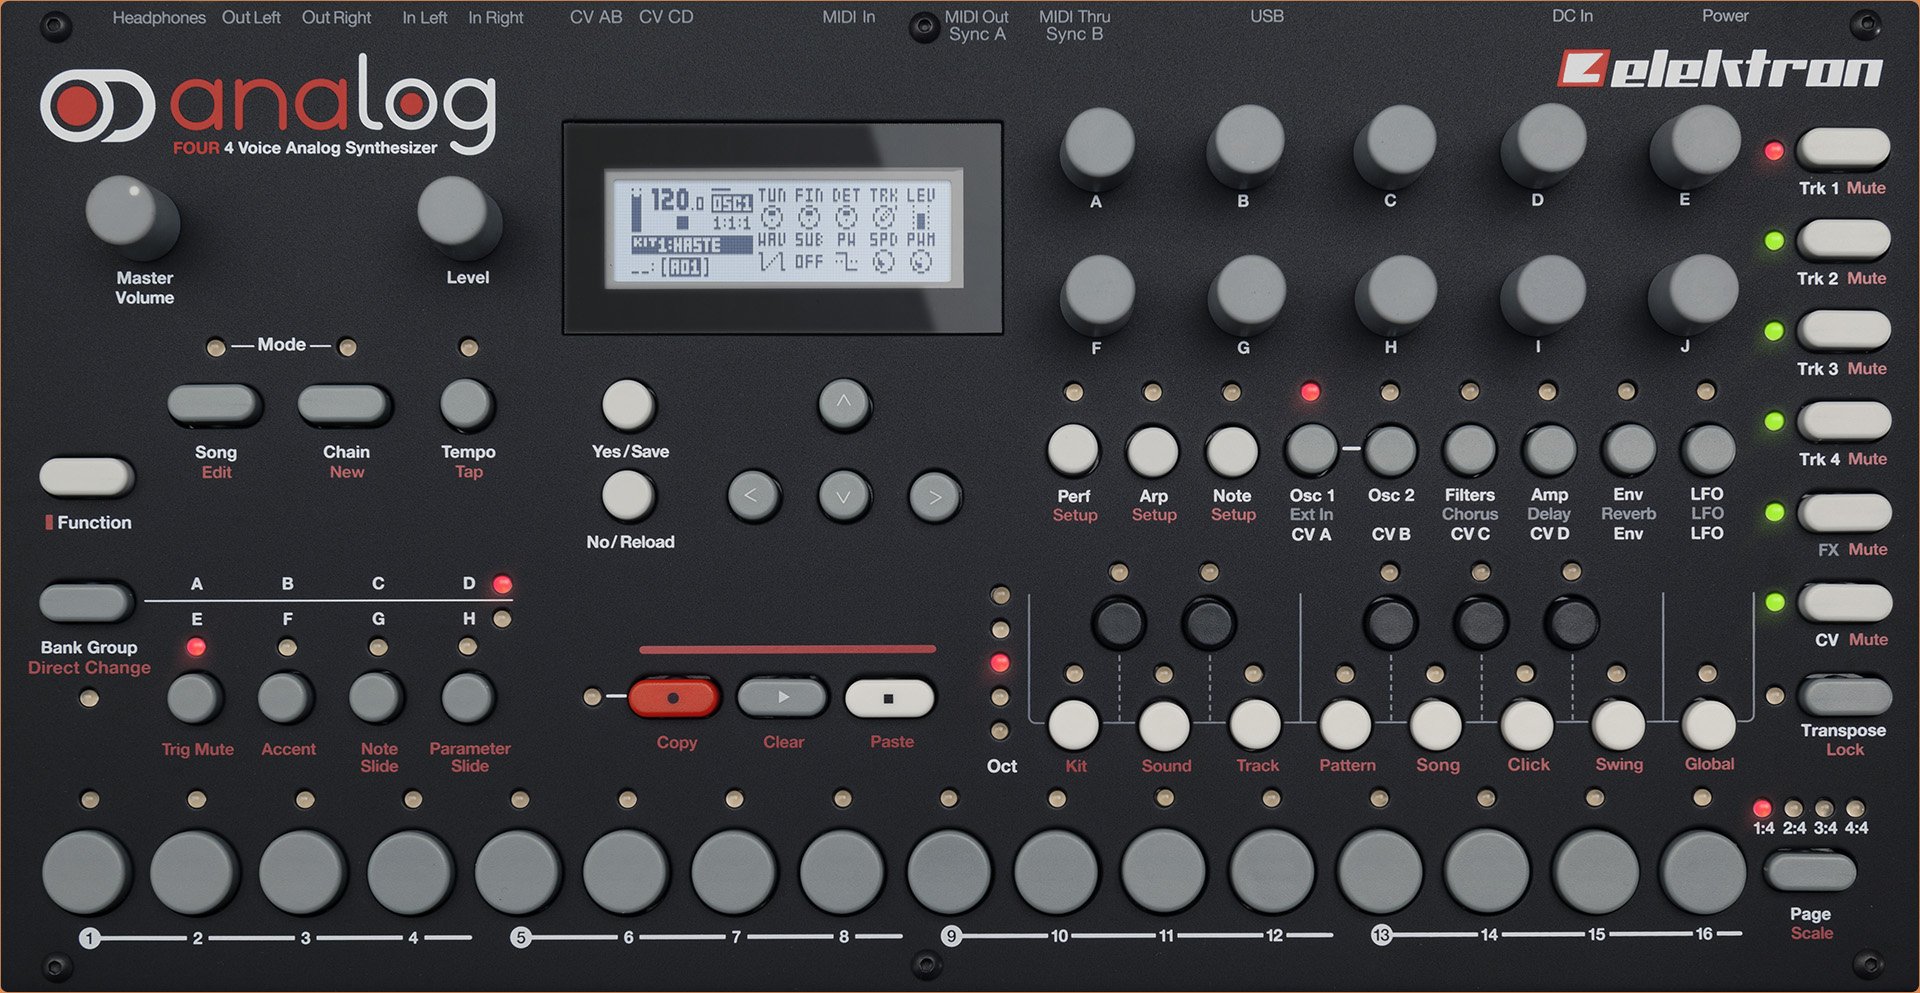This screenshot has width=1920, height=993.
Task: Click the red Record/Copy button
Action: point(673,698)
